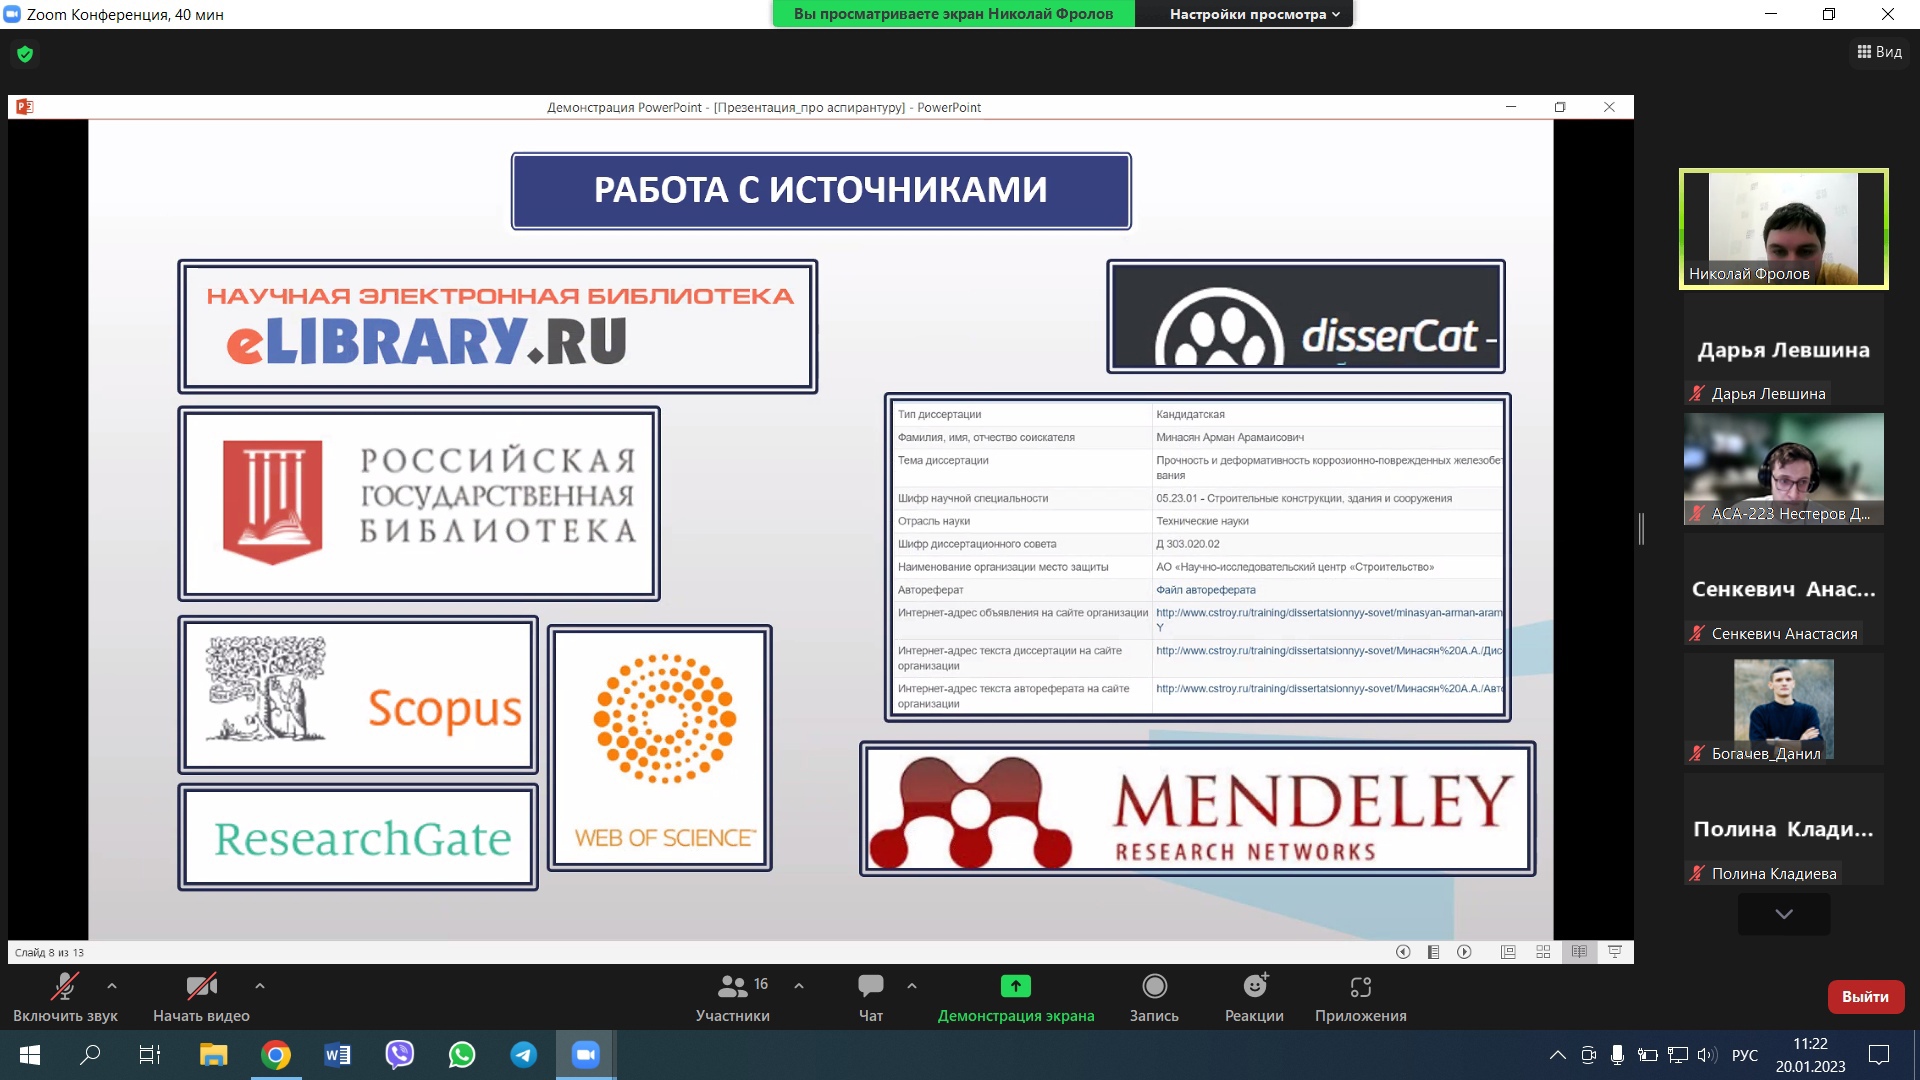Start camera with Начать видео button
This screenshot has height=1080, width=1920.
(x=201, y=997)
